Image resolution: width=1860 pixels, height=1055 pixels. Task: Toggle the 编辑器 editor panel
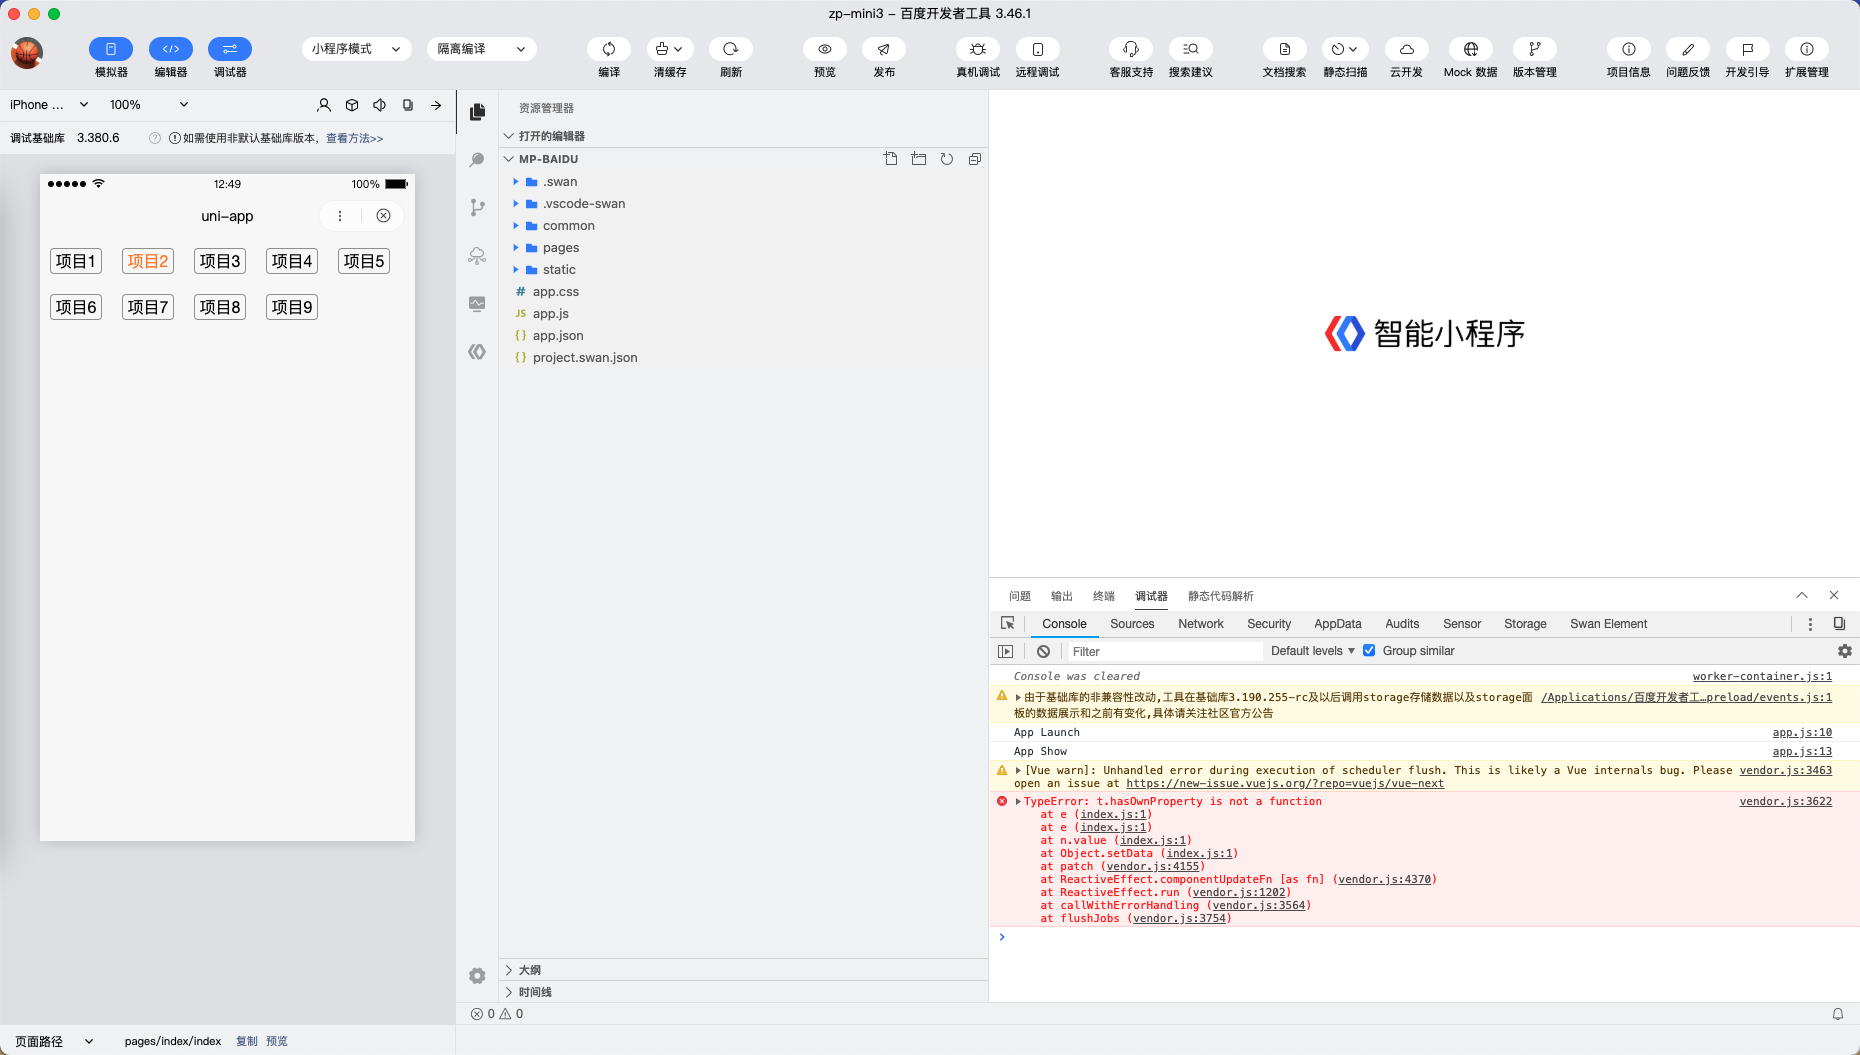(x=171, y=49)
